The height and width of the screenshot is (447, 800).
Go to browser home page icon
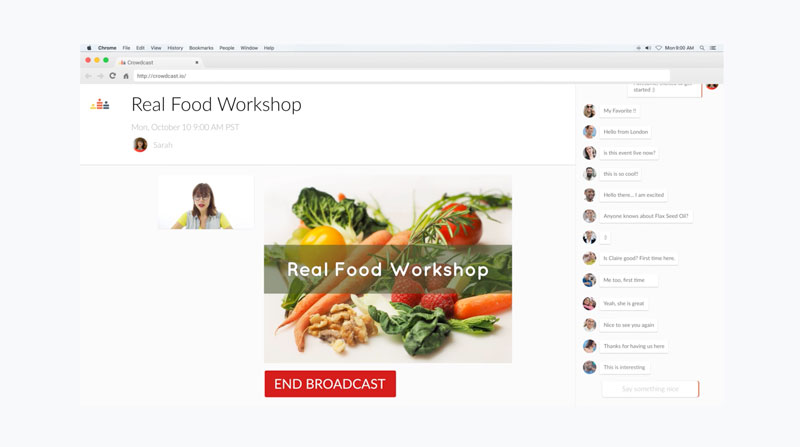pos(126,76)
